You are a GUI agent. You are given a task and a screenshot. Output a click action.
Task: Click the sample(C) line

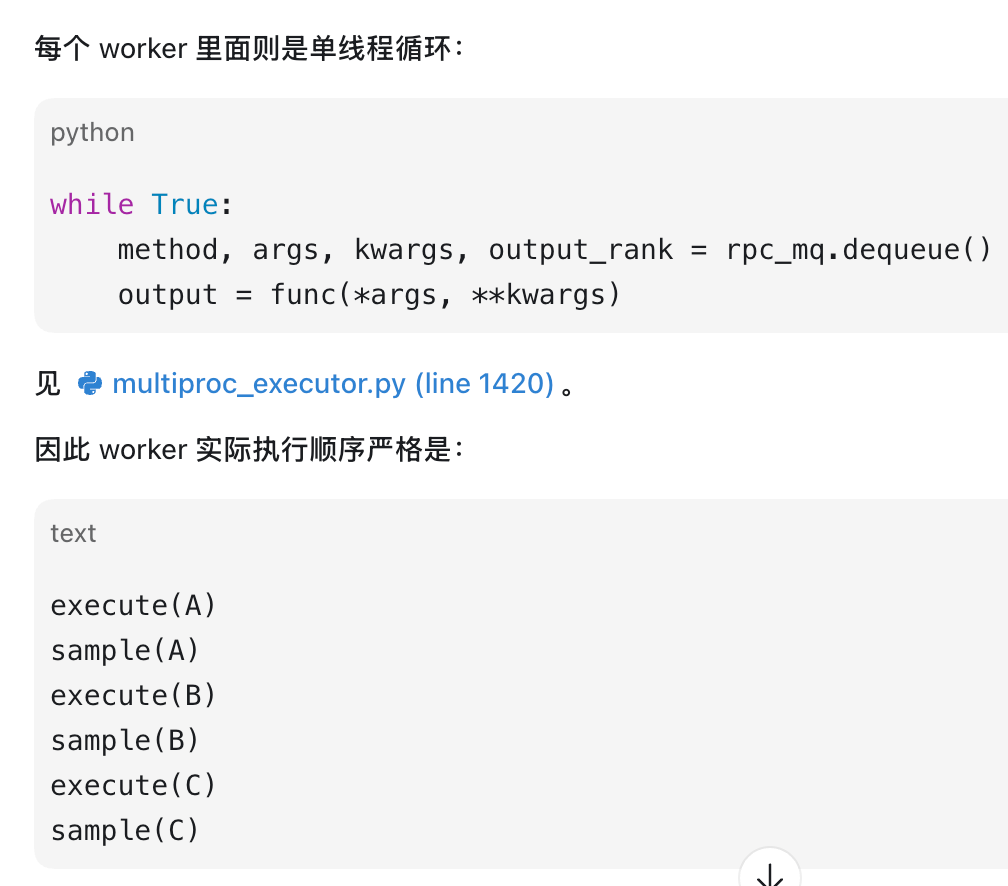[125, 831]
